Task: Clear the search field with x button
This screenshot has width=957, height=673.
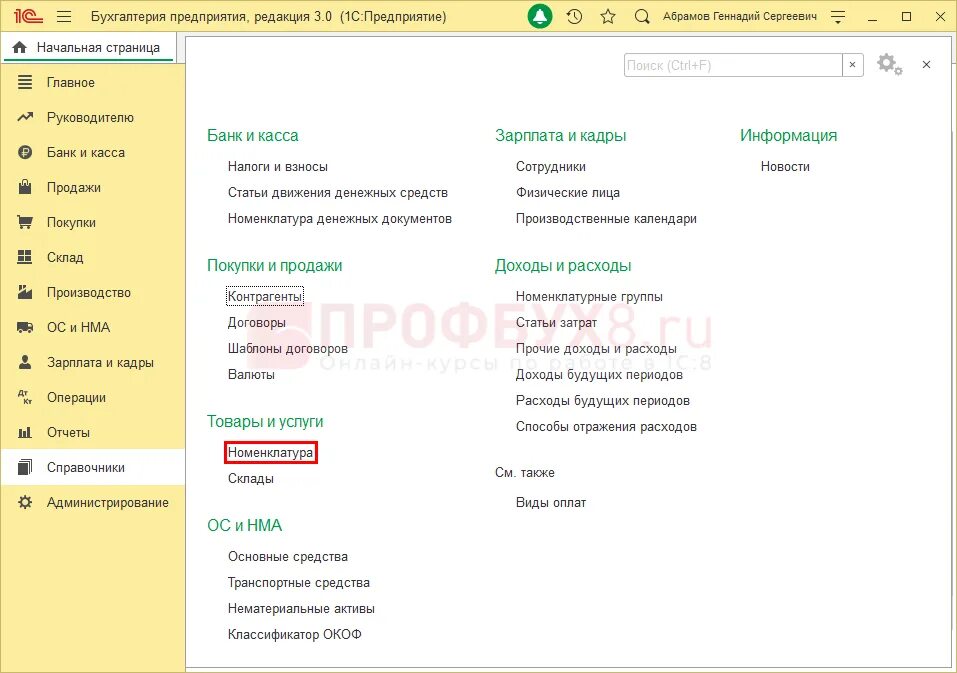Action: tap(853, 65)
